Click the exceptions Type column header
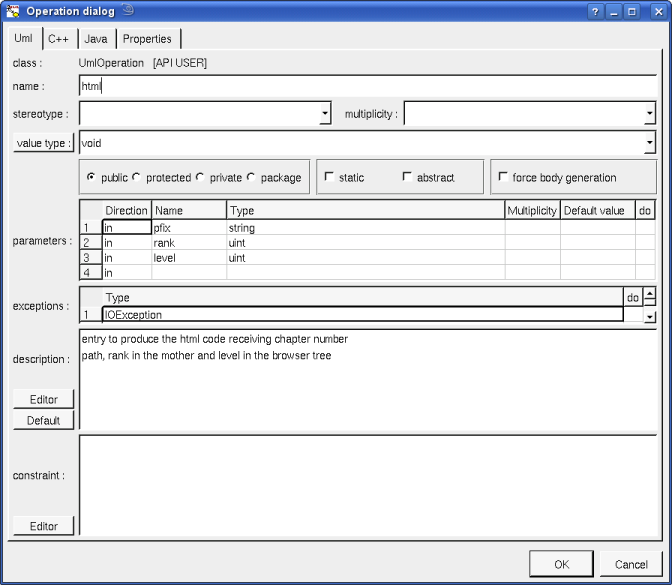Image resolution: width=672 pixels, height=585 pixels. click(363, 297)
